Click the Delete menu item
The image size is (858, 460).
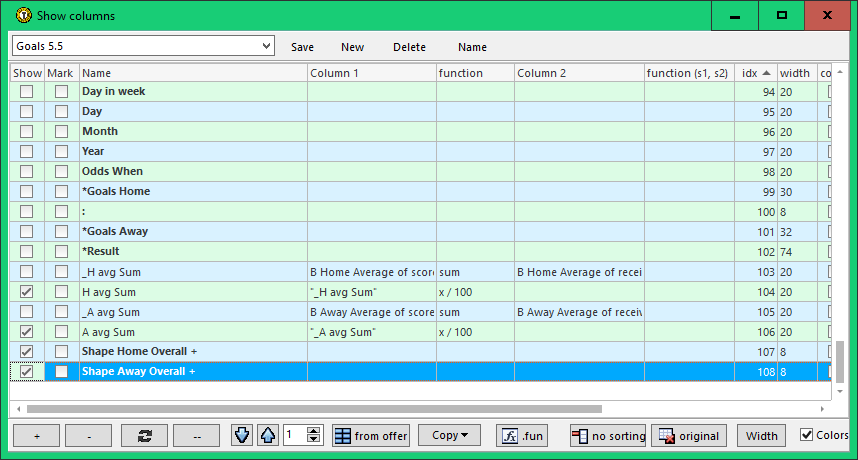pyautogui.click(x=409, y=47)
